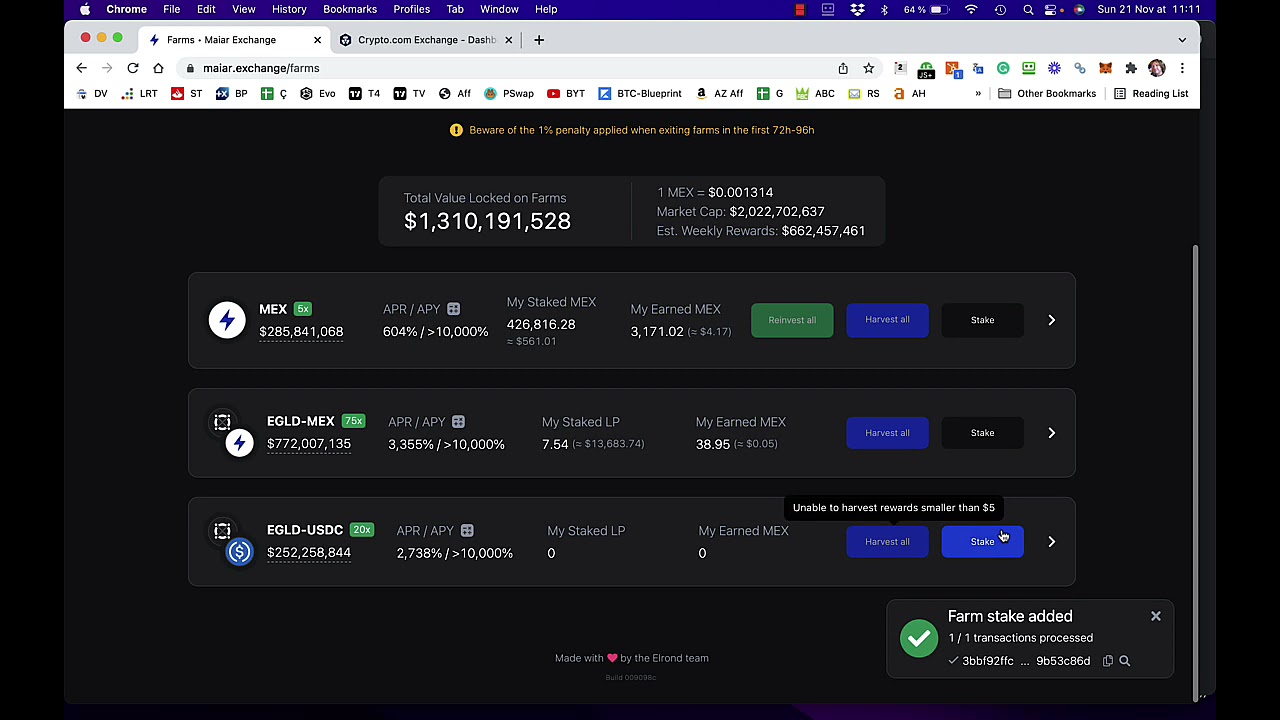Image resolution: width=1280 pixels, height=720 pixels.
Task: Open Chrome three-dot menu
Action: (x=1182, y=68)
